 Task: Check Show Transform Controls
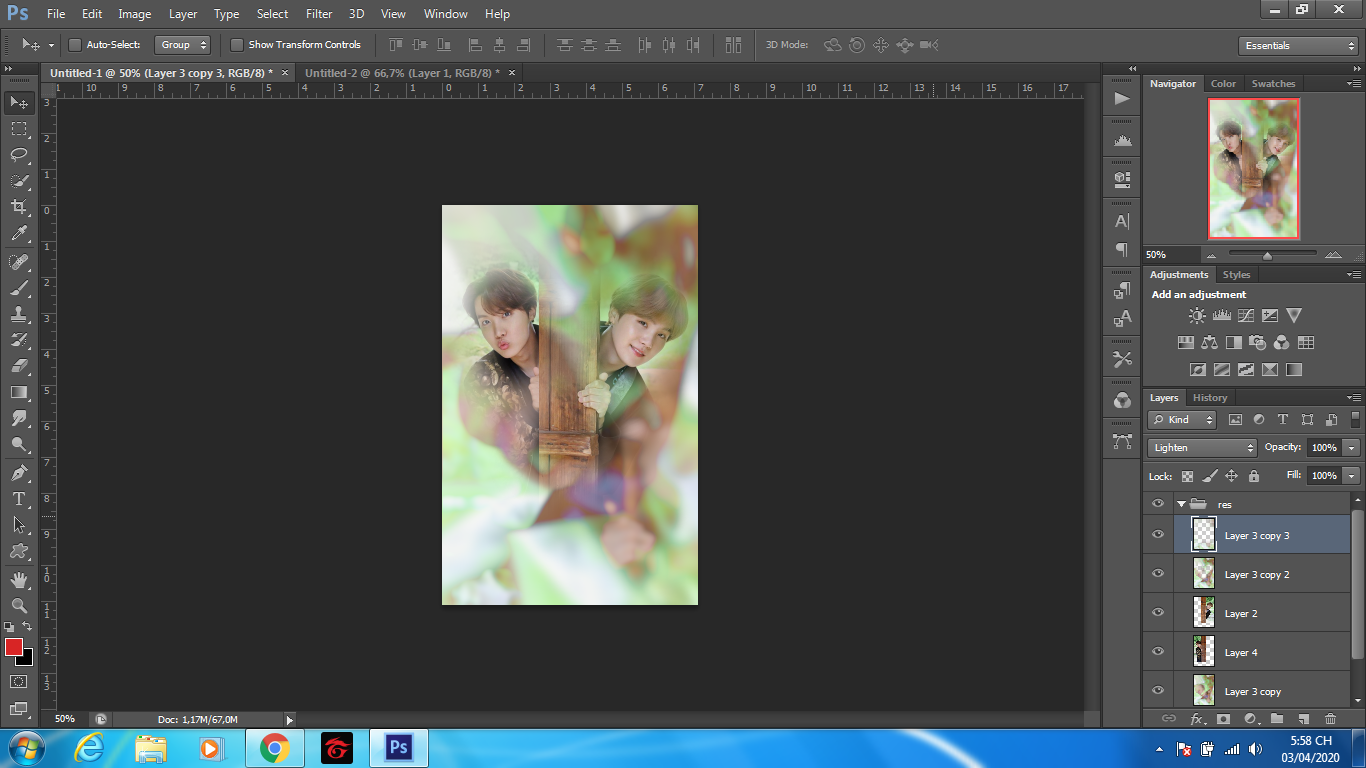pyautogui.click(x=237, y=45)
